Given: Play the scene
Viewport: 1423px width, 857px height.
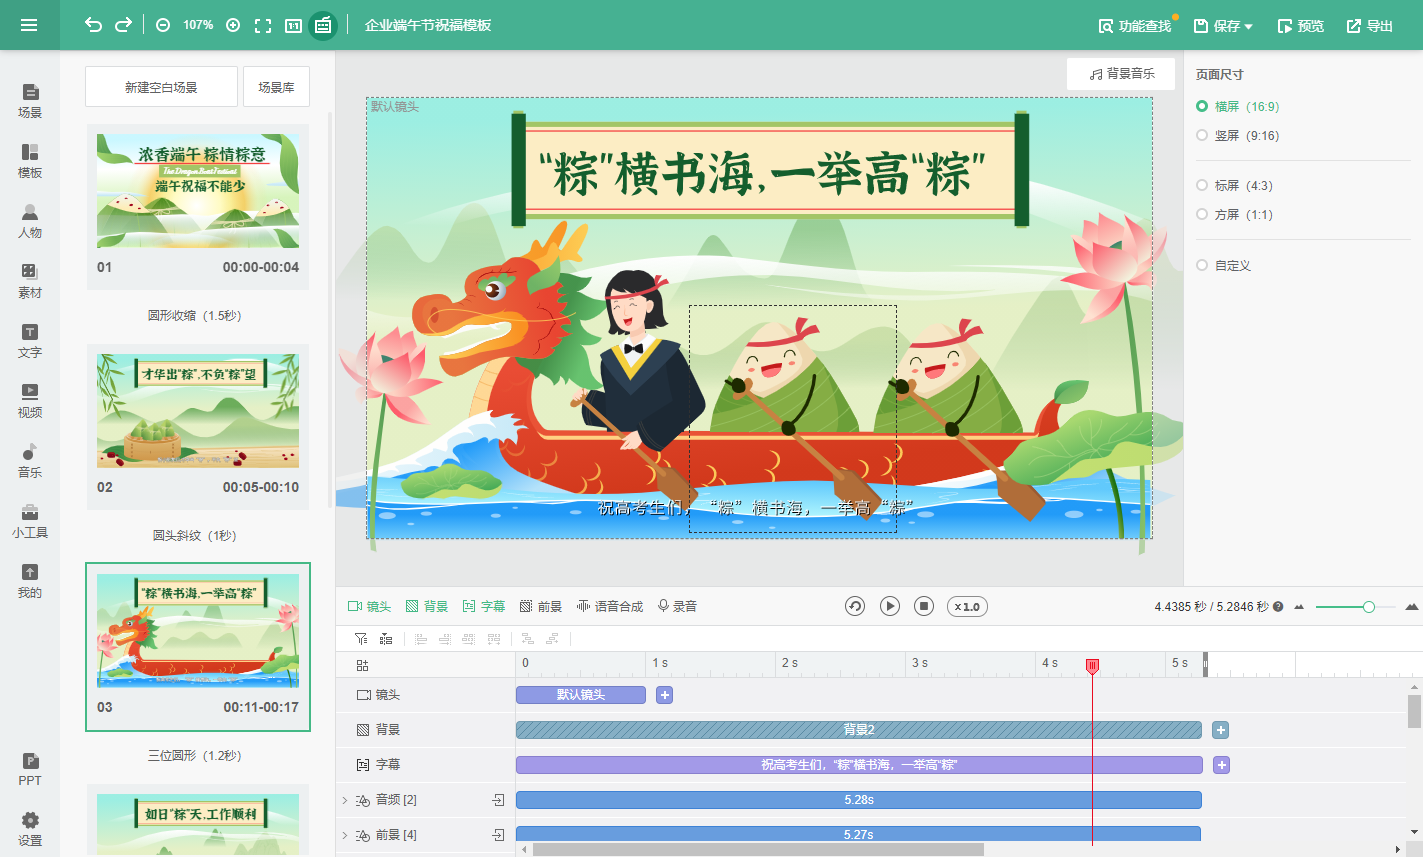Looking at the screenshot, I should pyautogui.click(x=890, y=606).
